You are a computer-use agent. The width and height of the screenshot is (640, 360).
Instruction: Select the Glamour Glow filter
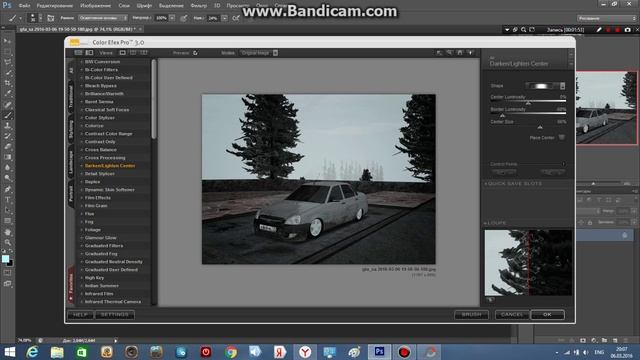pyautogui.click(x=100, y=238)
